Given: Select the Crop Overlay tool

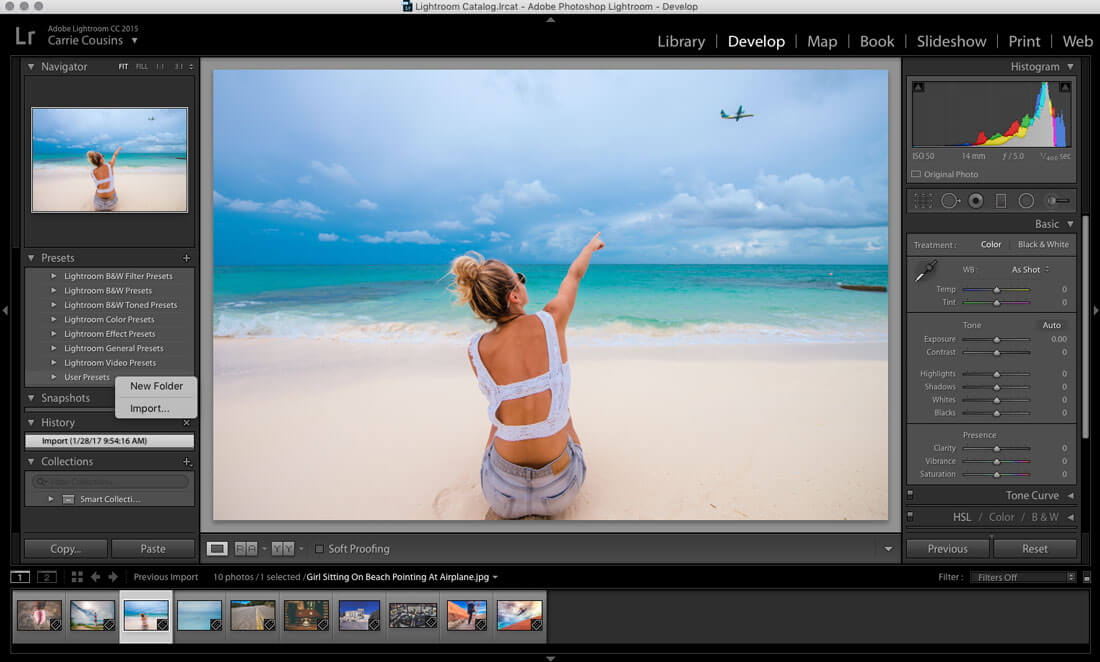Looking at the screenshot, I should pos(923,200).
